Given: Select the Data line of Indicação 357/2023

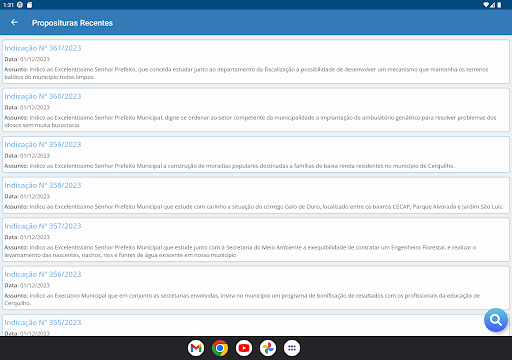Looking at the screenshot, I should (27, 237).
